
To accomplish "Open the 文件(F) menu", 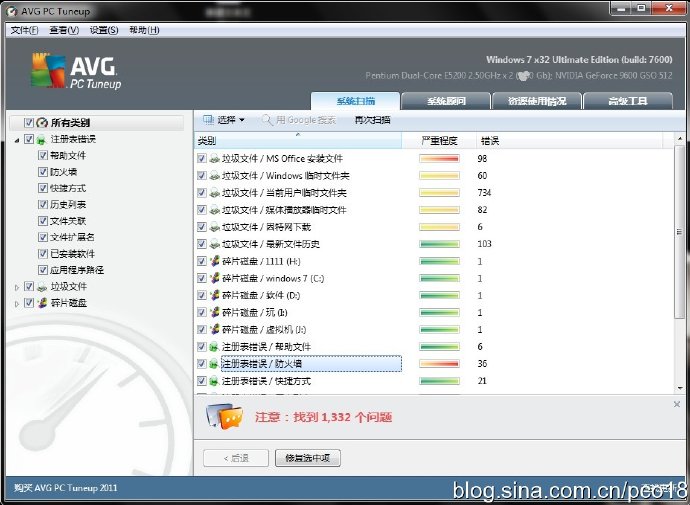I will [x=25, y=30].
